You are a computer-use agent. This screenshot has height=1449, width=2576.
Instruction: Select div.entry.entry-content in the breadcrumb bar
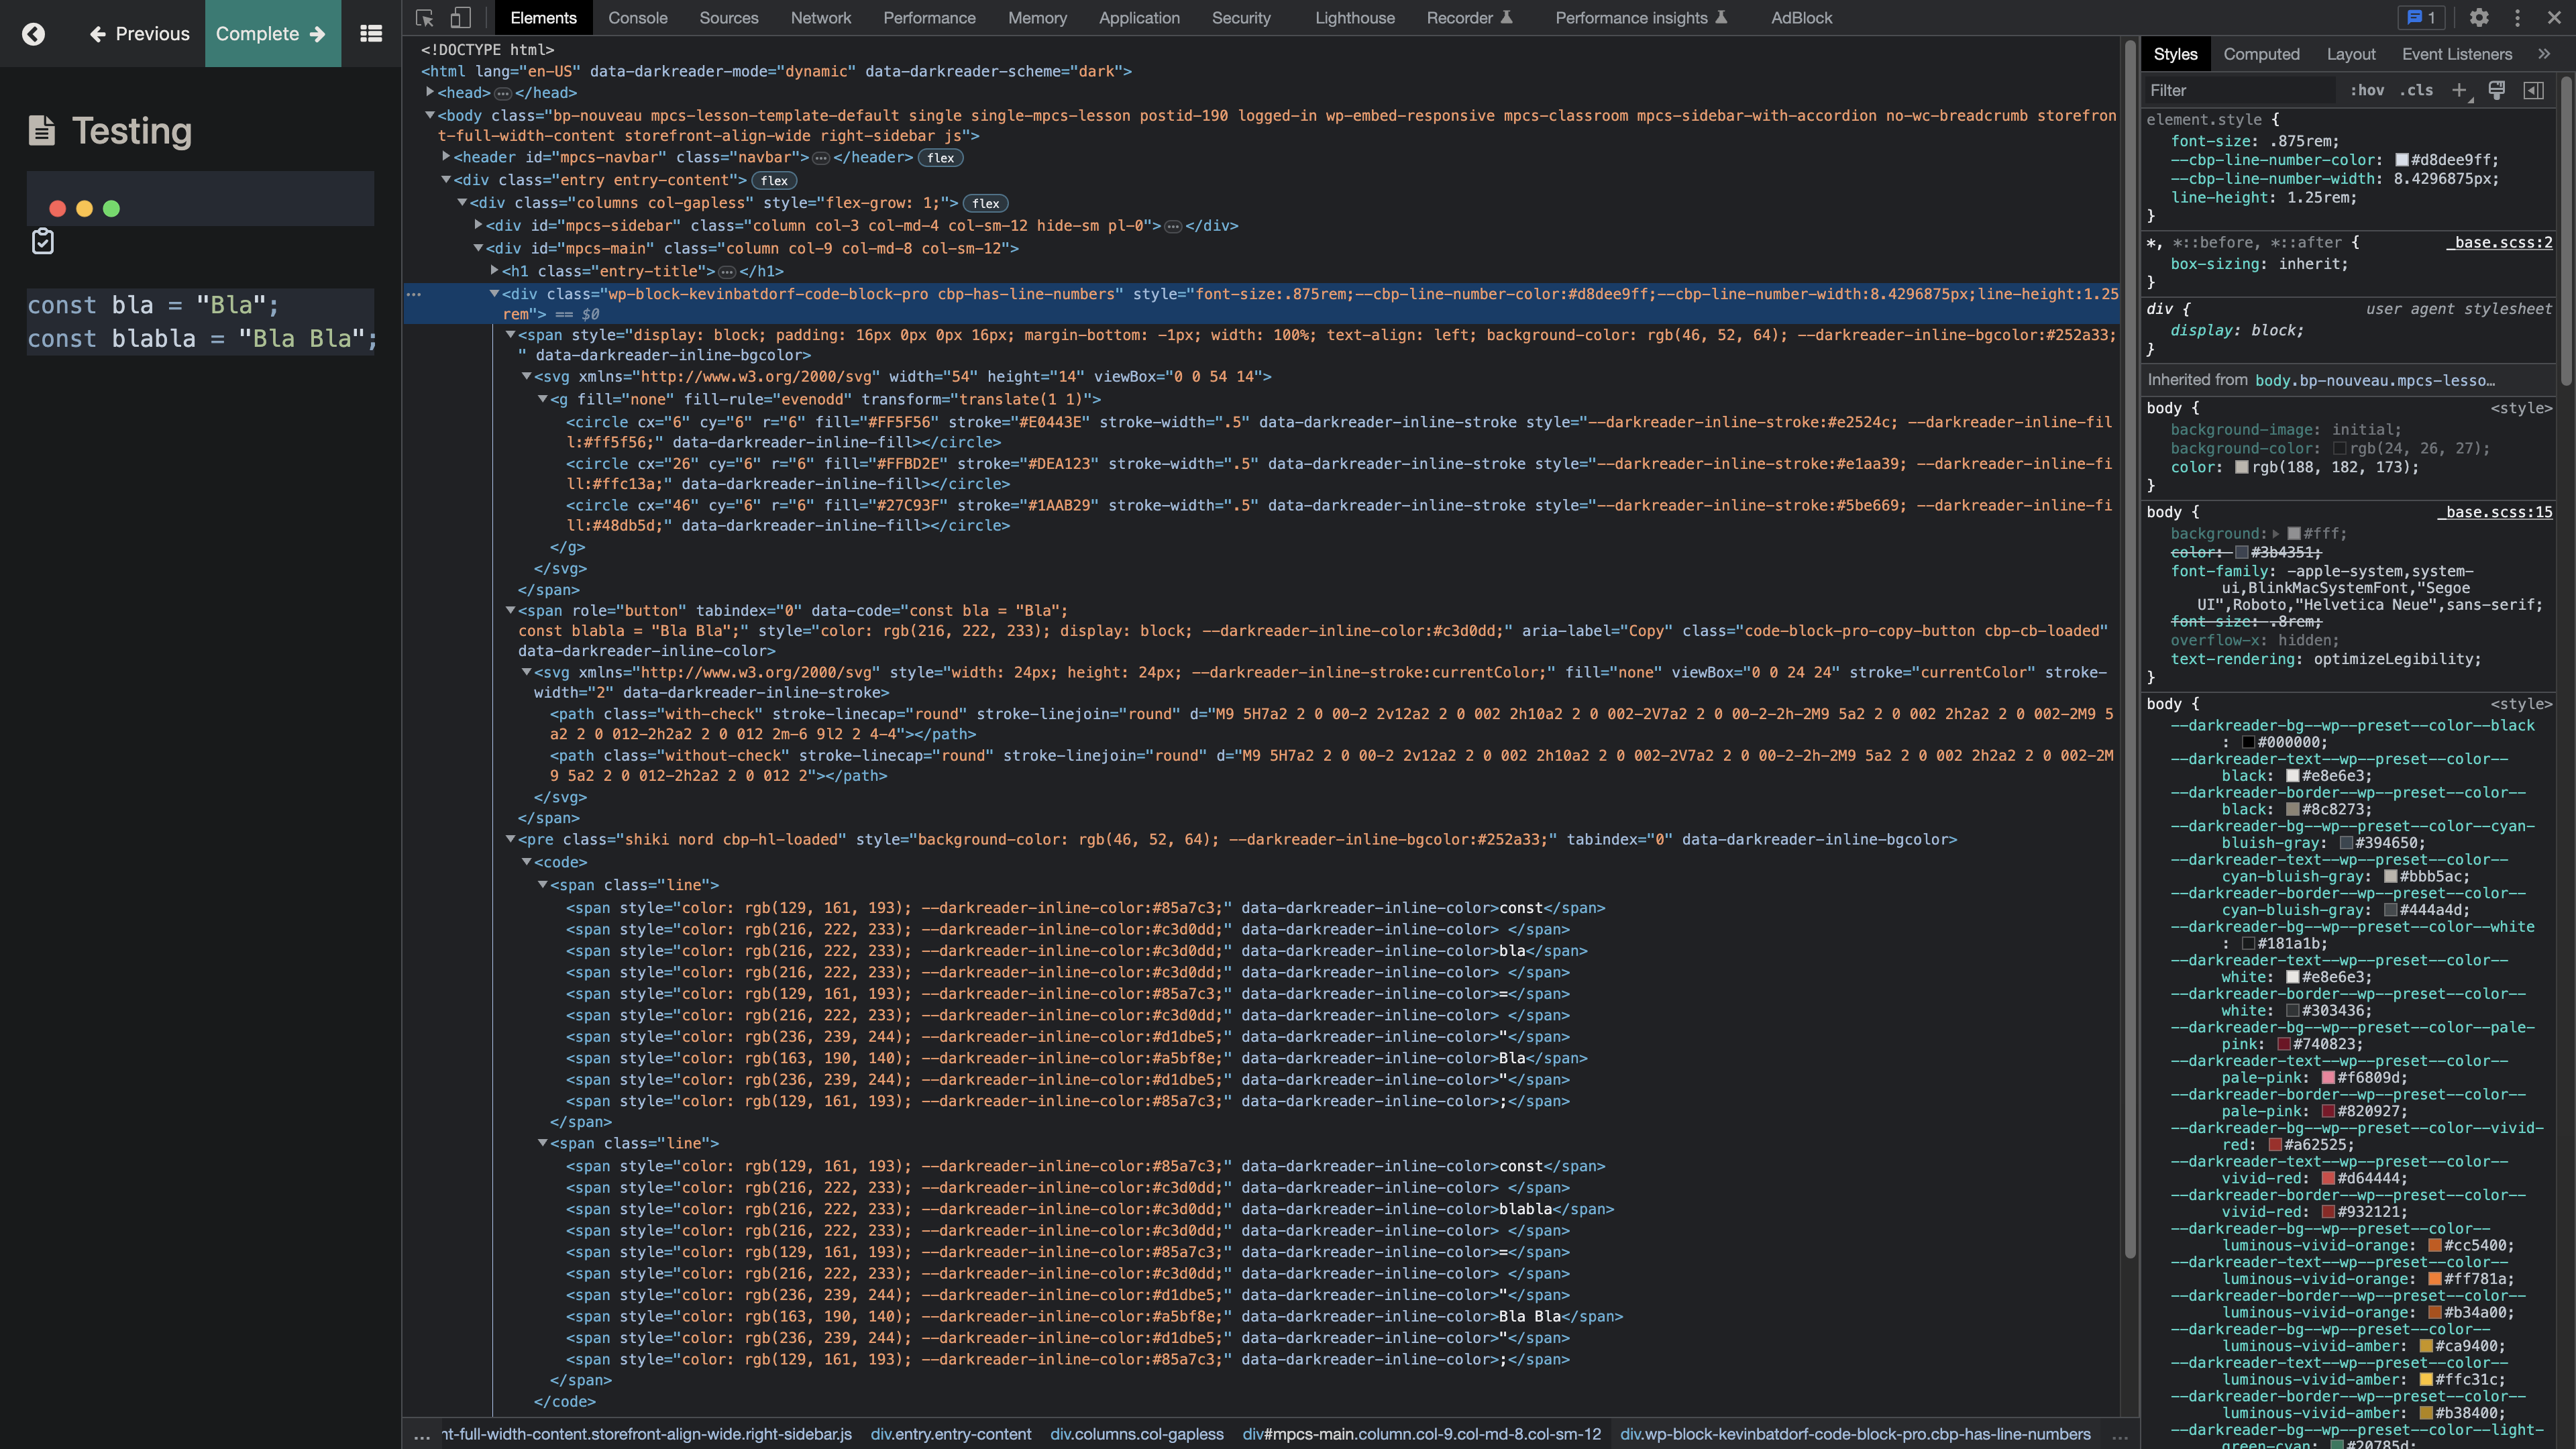coord(951,1434)
